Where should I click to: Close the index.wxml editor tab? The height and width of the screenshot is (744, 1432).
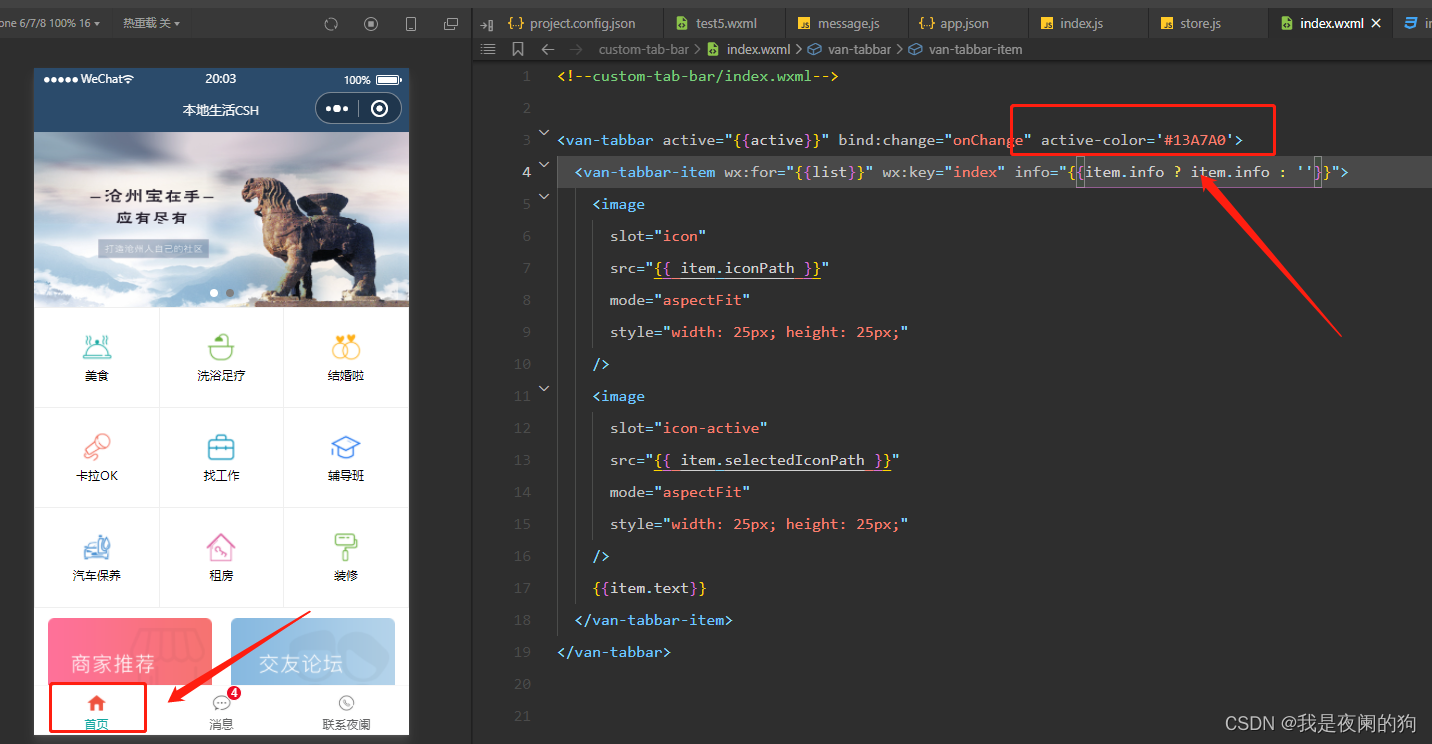tap(1376, 23)
